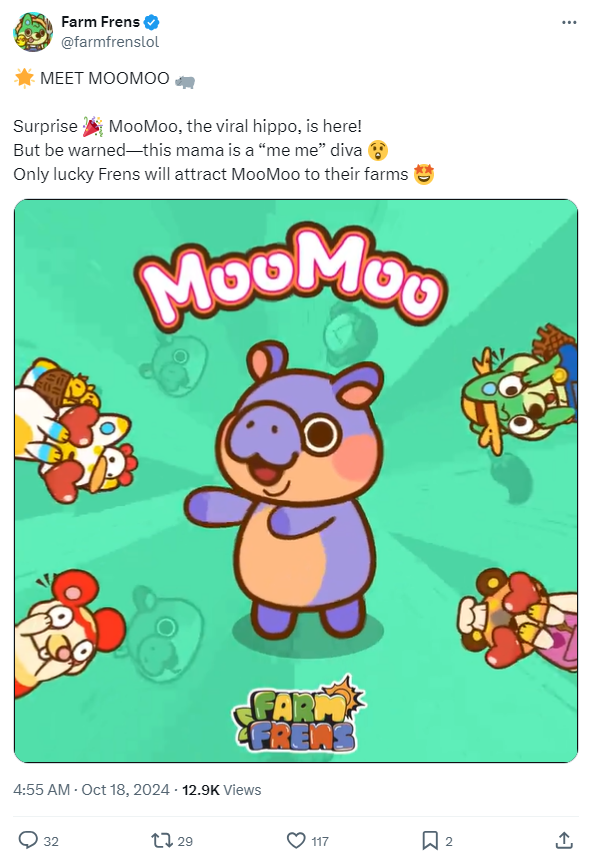This screenshot has width=593, height=862.
Task: View the 12.9K Views analytics
Action: coord(221,789)
